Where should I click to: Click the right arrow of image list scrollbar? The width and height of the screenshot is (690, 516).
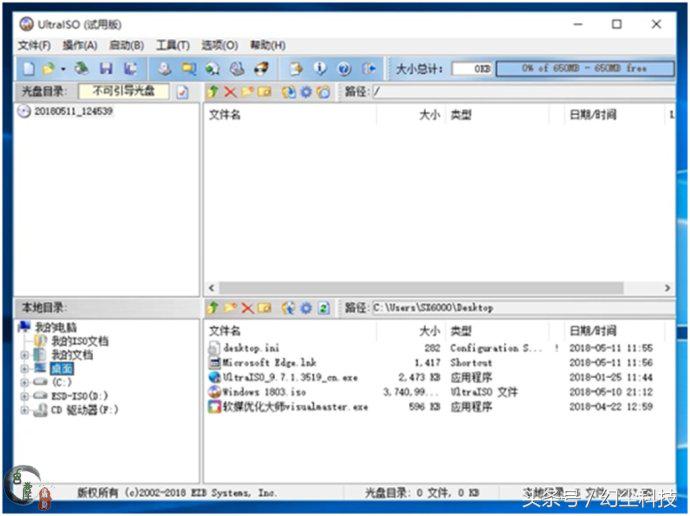click(x=667, y=288)
